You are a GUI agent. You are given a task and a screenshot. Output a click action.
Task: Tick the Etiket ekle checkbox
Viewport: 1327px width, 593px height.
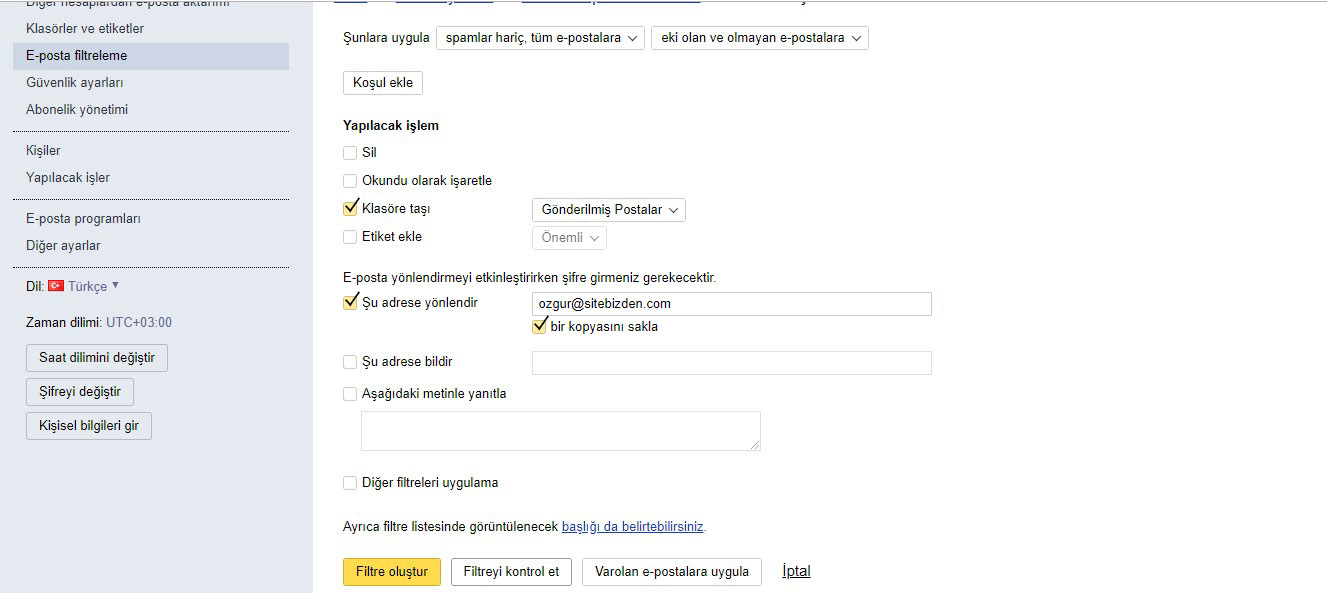click(x=350, y=237)
